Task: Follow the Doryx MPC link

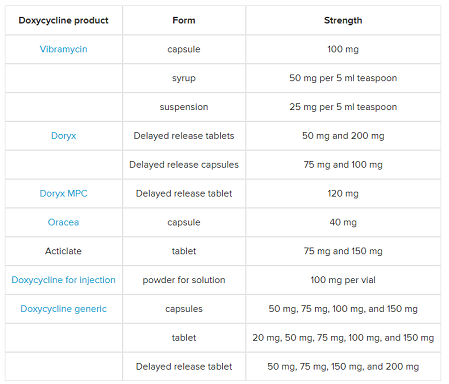Action: click(63, 194)
